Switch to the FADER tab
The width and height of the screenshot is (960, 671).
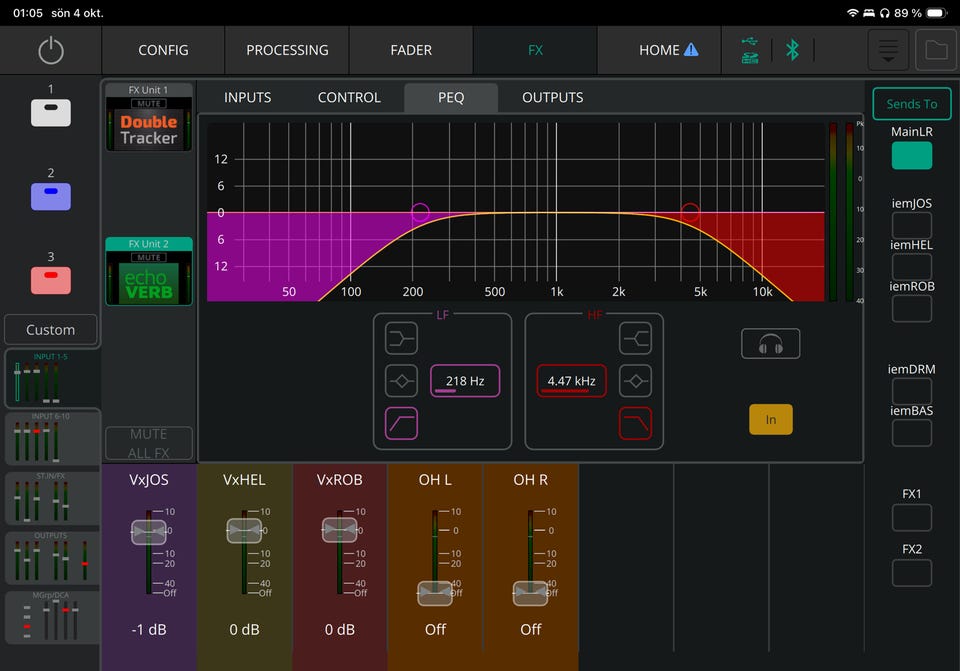411,50
